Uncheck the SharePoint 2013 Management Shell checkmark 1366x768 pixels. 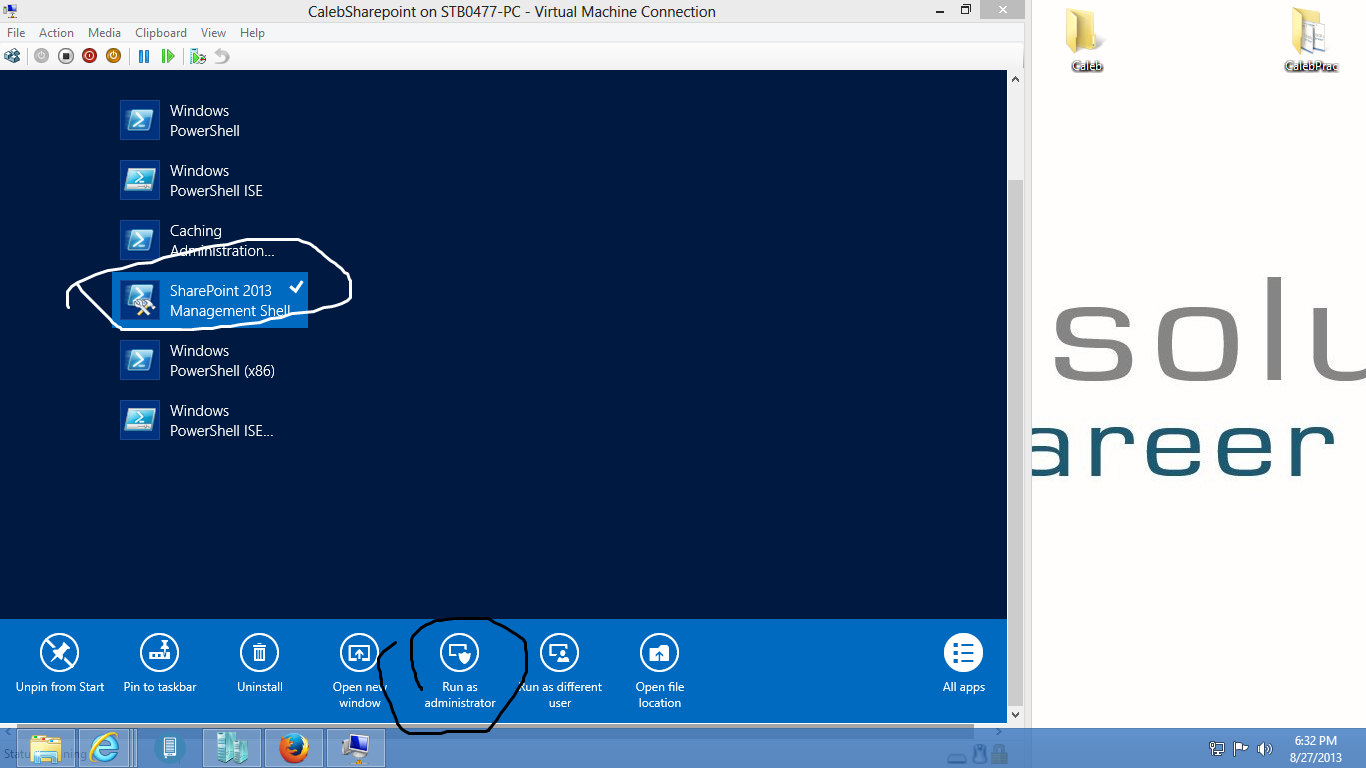click(x=296, y=287)
